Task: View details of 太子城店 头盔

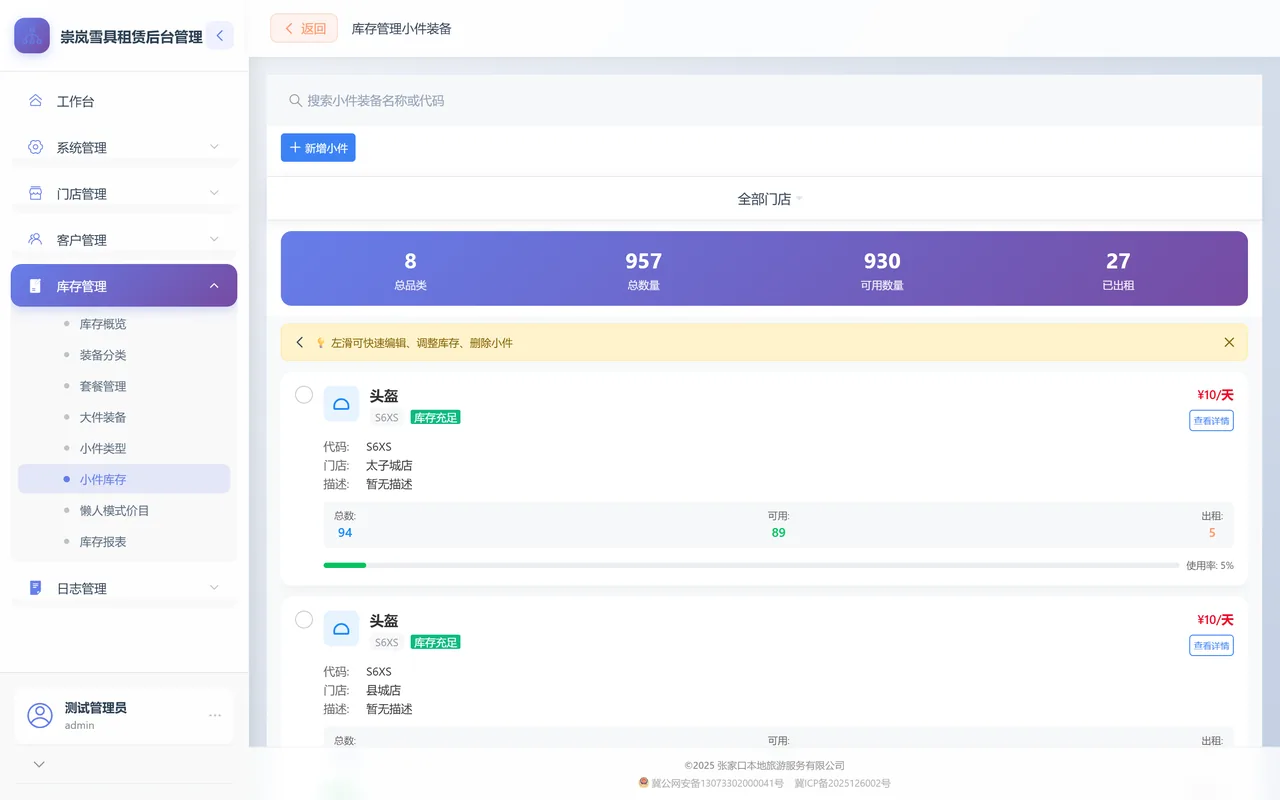Action: 1211,421
